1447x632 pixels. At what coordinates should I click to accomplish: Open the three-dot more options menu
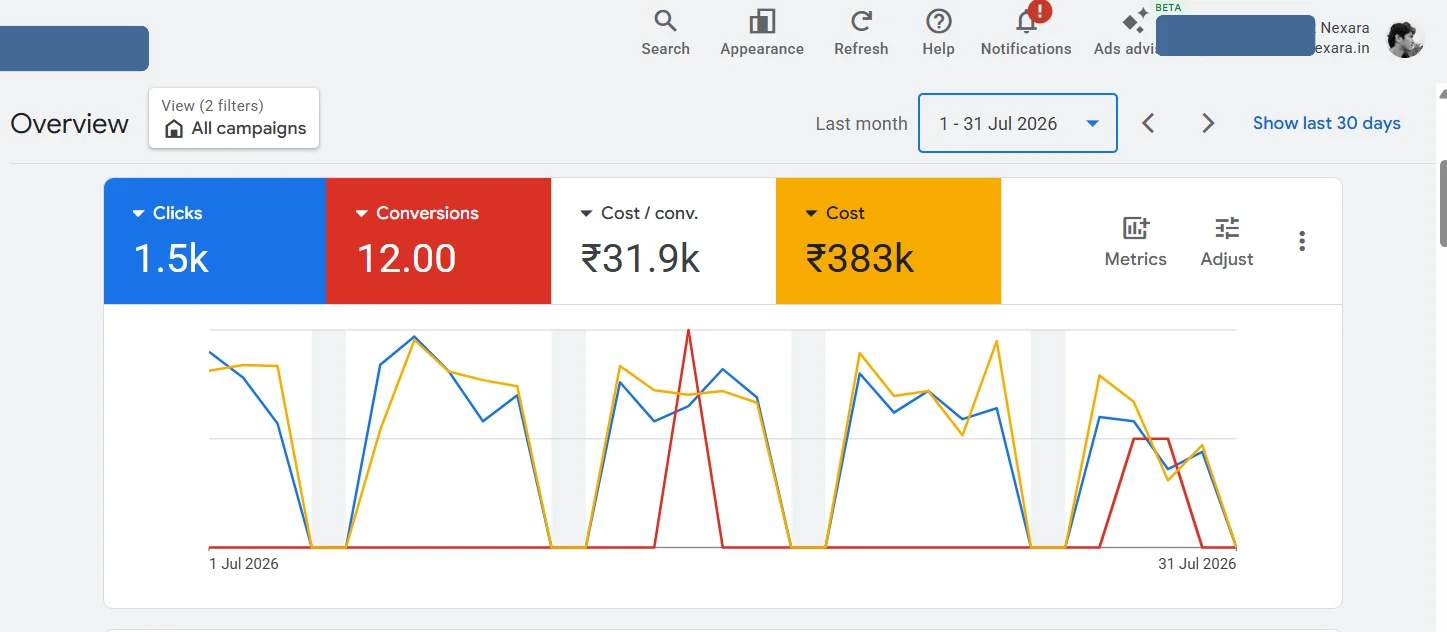[x=1301, y=241]
